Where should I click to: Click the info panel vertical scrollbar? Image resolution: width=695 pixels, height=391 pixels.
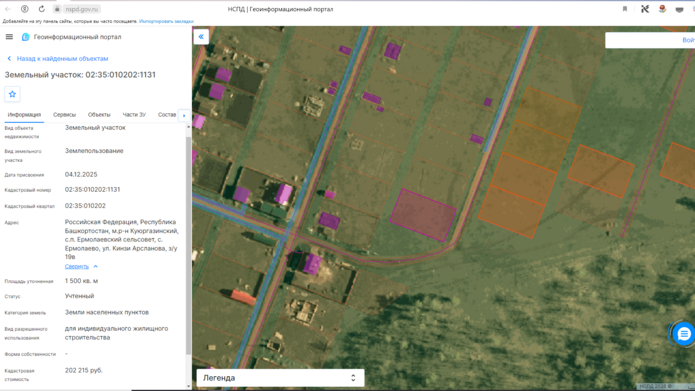click(x=188, y=246)
